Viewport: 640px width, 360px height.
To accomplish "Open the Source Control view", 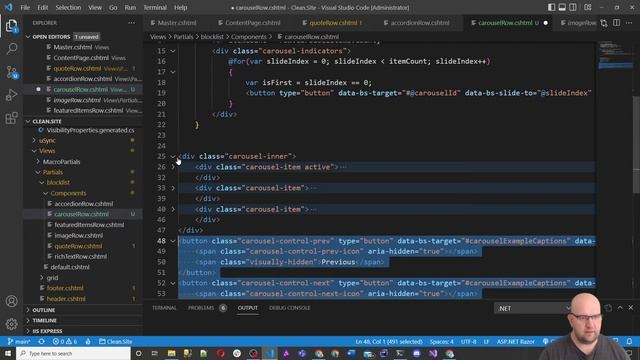I will (11, 72).
